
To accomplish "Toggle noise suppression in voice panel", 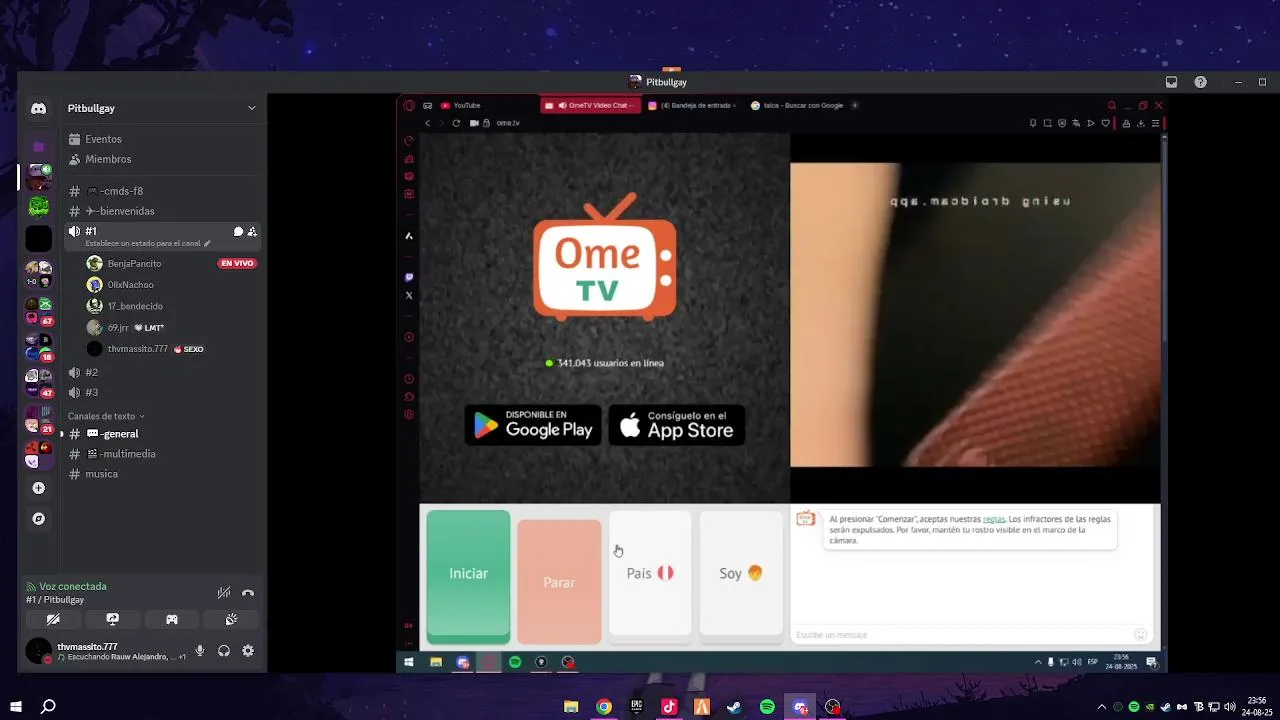I will click(x=224, y=593).
